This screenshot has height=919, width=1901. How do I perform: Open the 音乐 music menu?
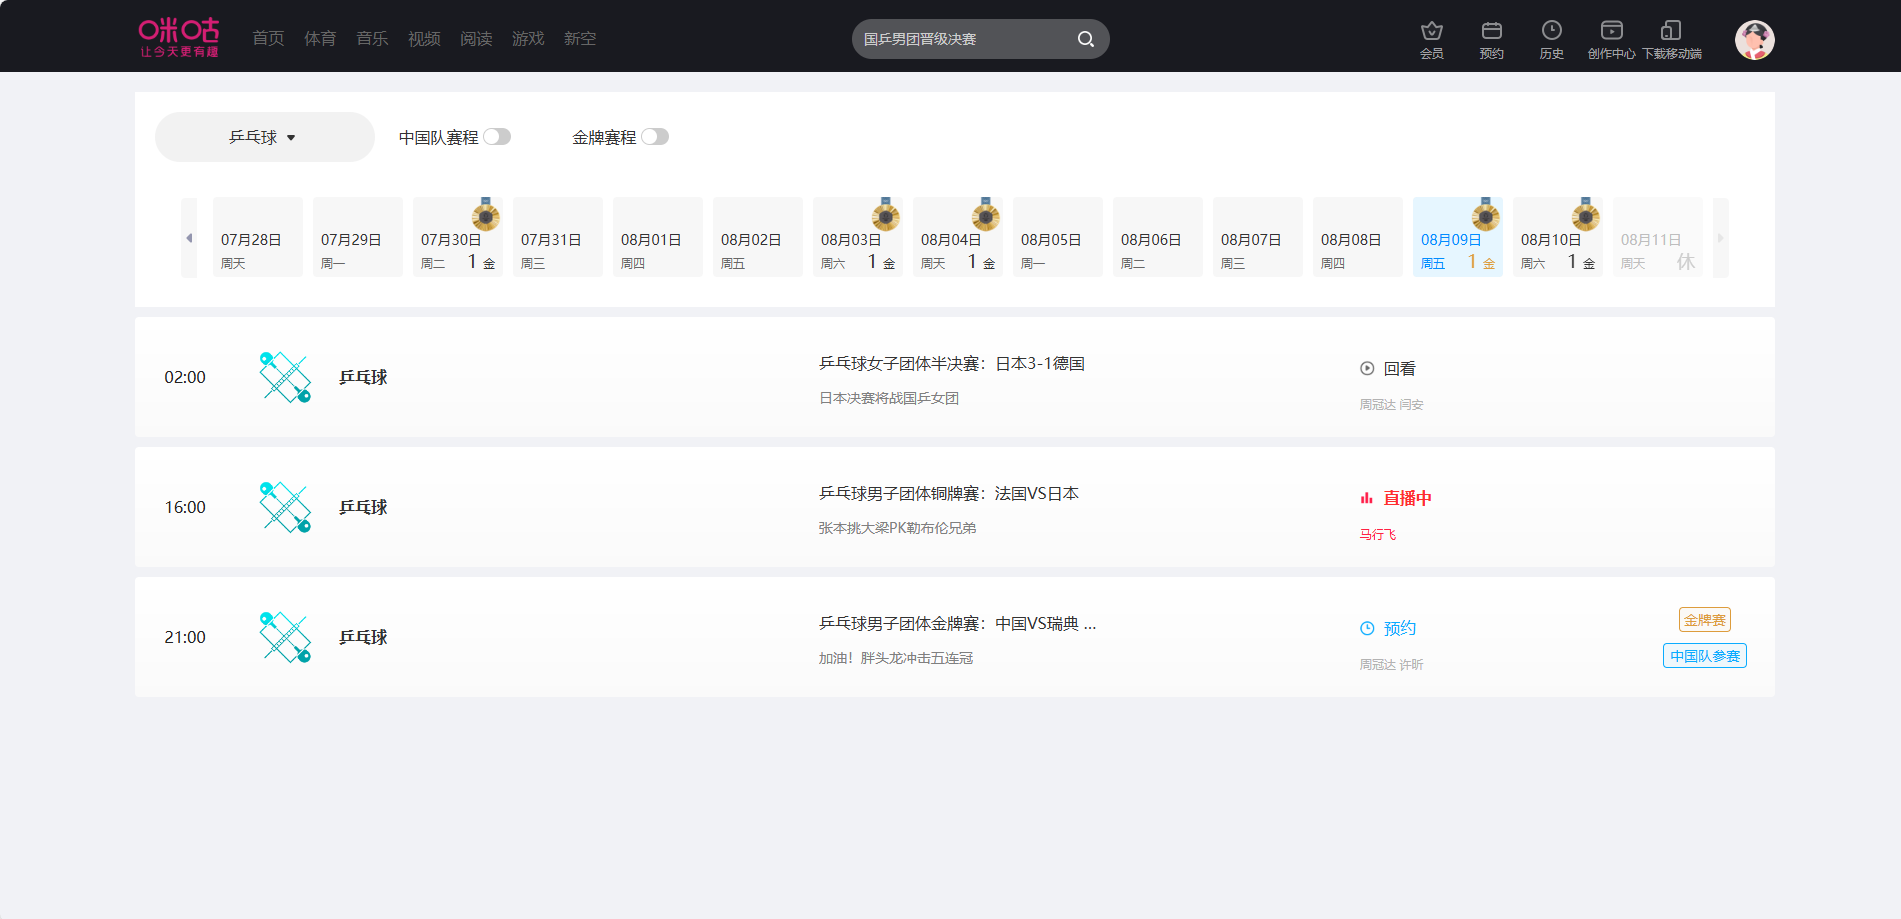372,38
